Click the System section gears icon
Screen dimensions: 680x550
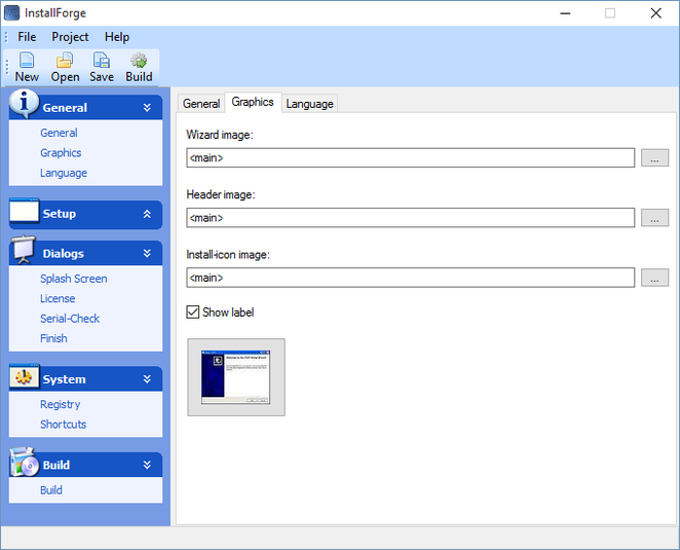click(x=24, y=376)
